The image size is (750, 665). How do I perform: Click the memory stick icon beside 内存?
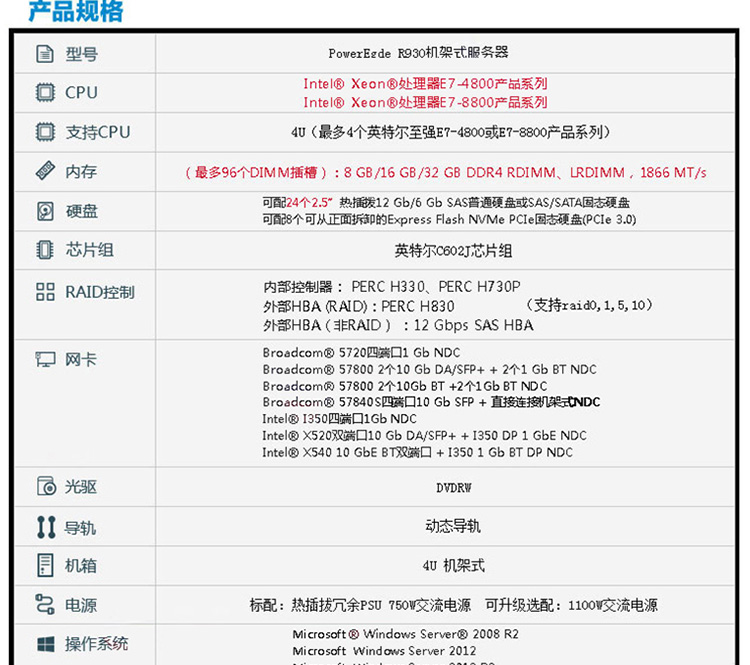(45, 171)
